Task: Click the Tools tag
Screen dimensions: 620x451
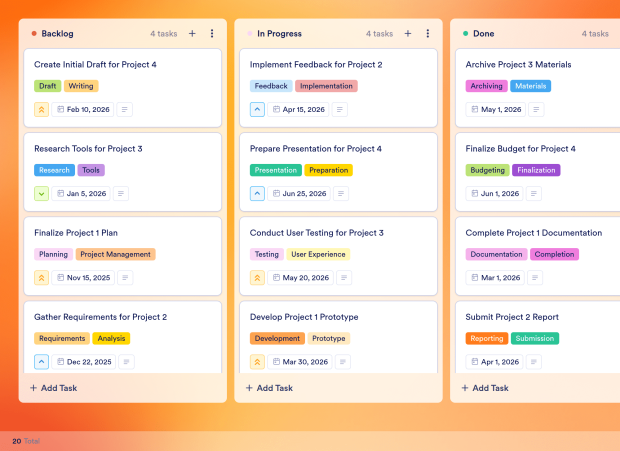Action: tap(91, 170)
